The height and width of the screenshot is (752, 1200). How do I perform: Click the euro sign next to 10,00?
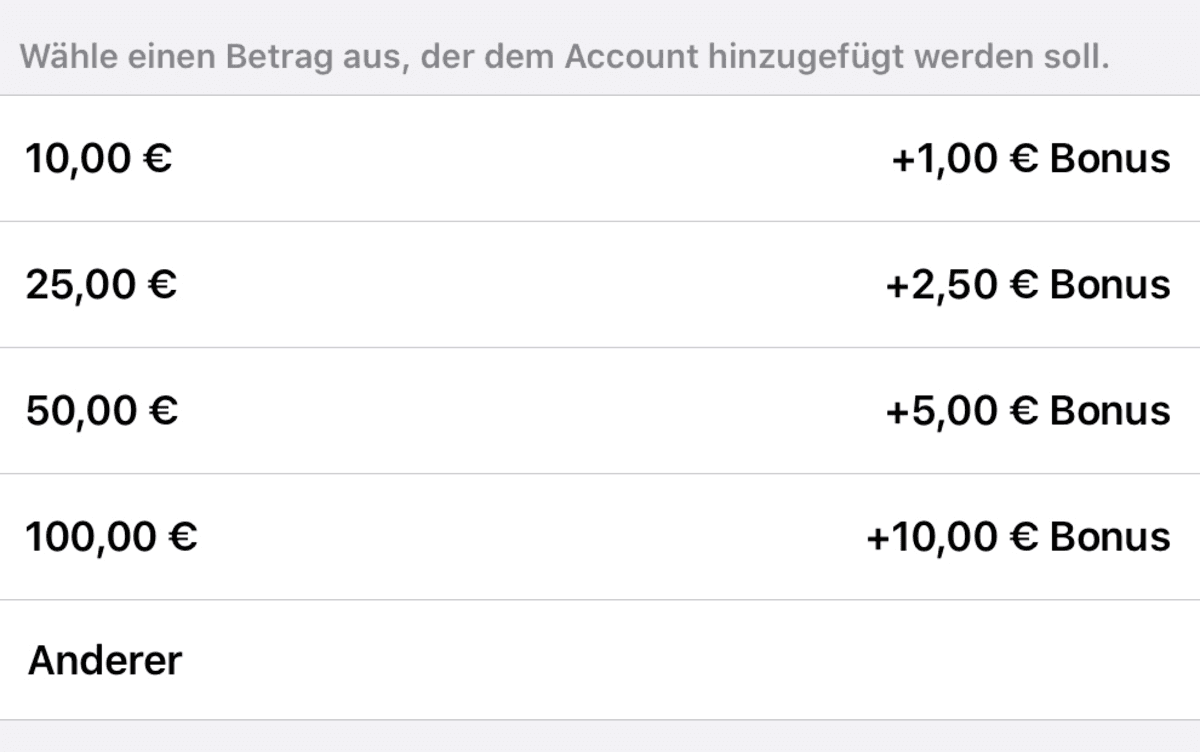158,159
